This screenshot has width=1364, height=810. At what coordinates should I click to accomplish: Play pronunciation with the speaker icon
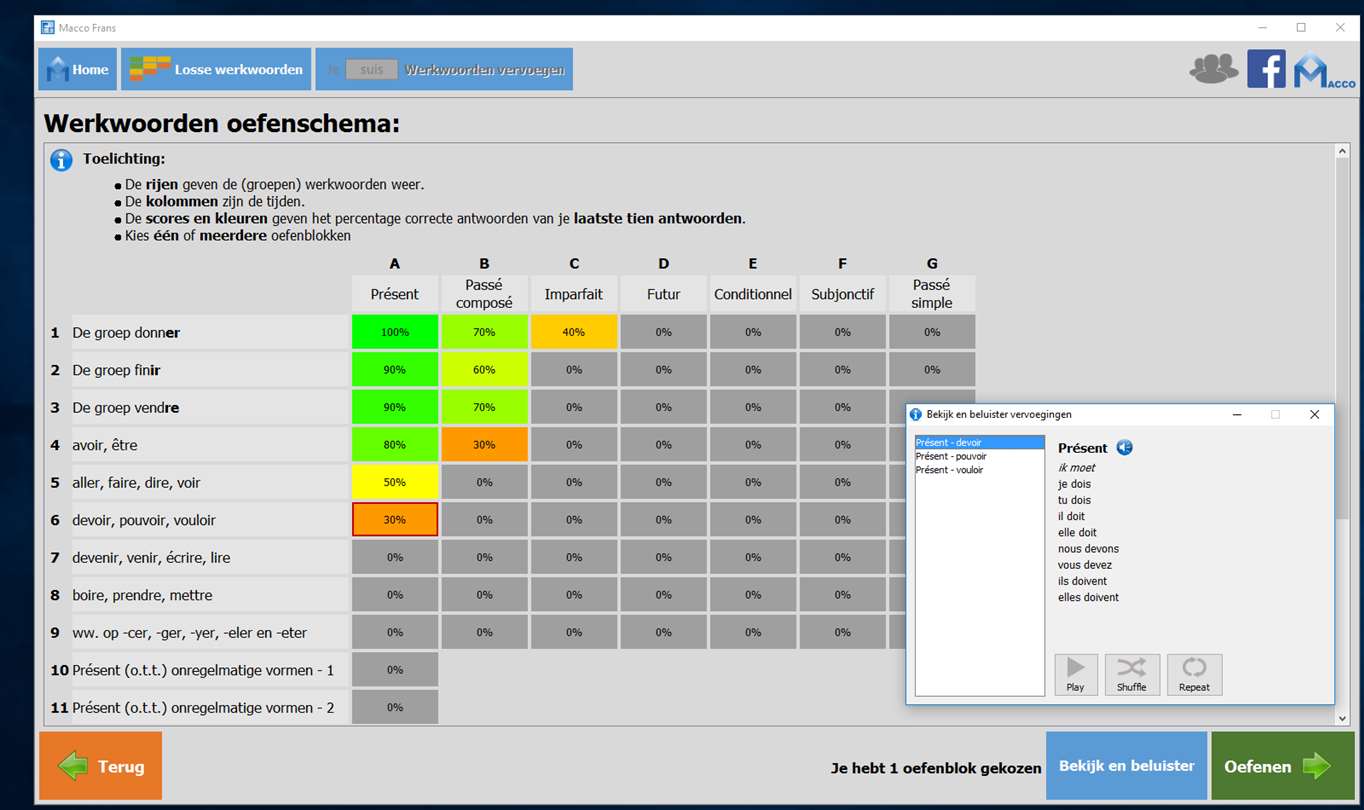[1125, 448]
